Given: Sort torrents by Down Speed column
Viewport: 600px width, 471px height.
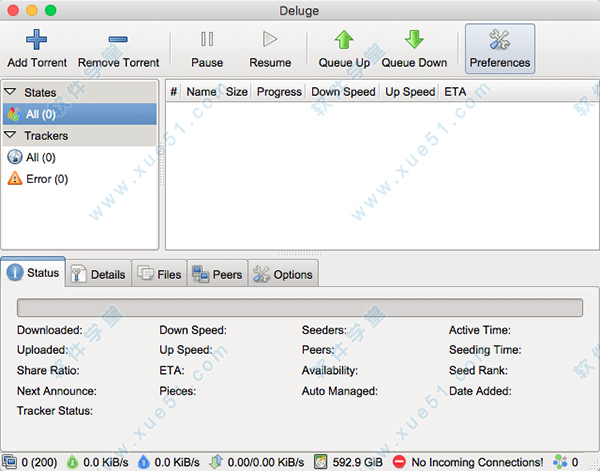Looking at the screenshot, I should coord(343,91).
